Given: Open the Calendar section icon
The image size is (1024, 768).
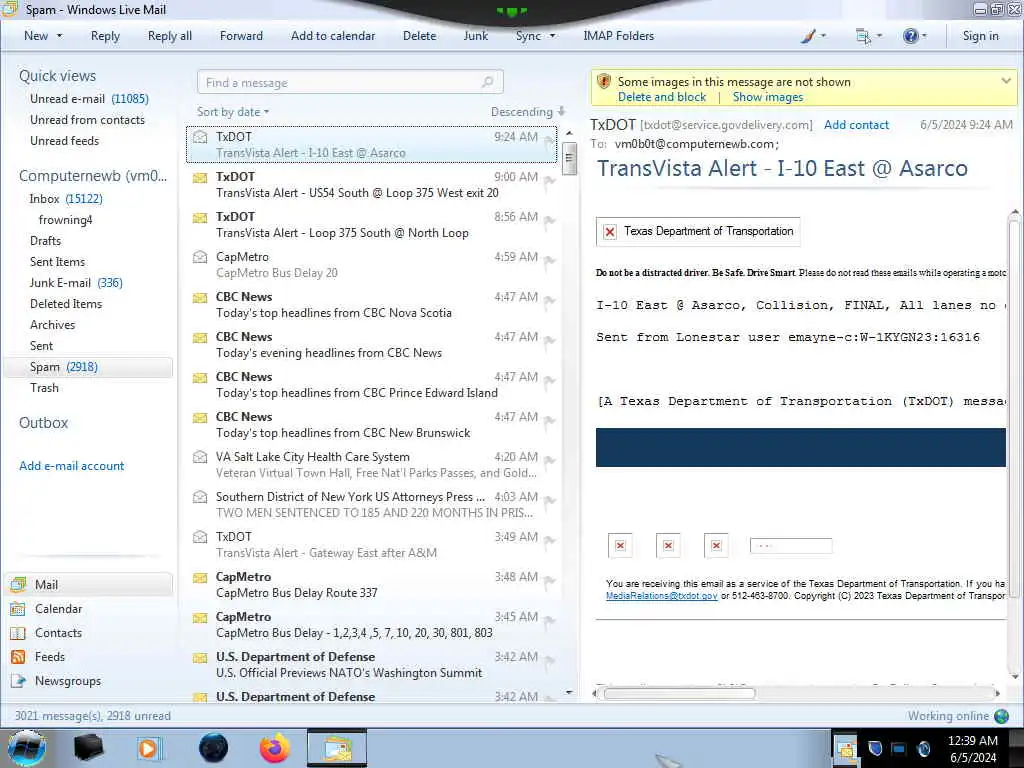Looking at the screenshot, I should pos(18,609).
